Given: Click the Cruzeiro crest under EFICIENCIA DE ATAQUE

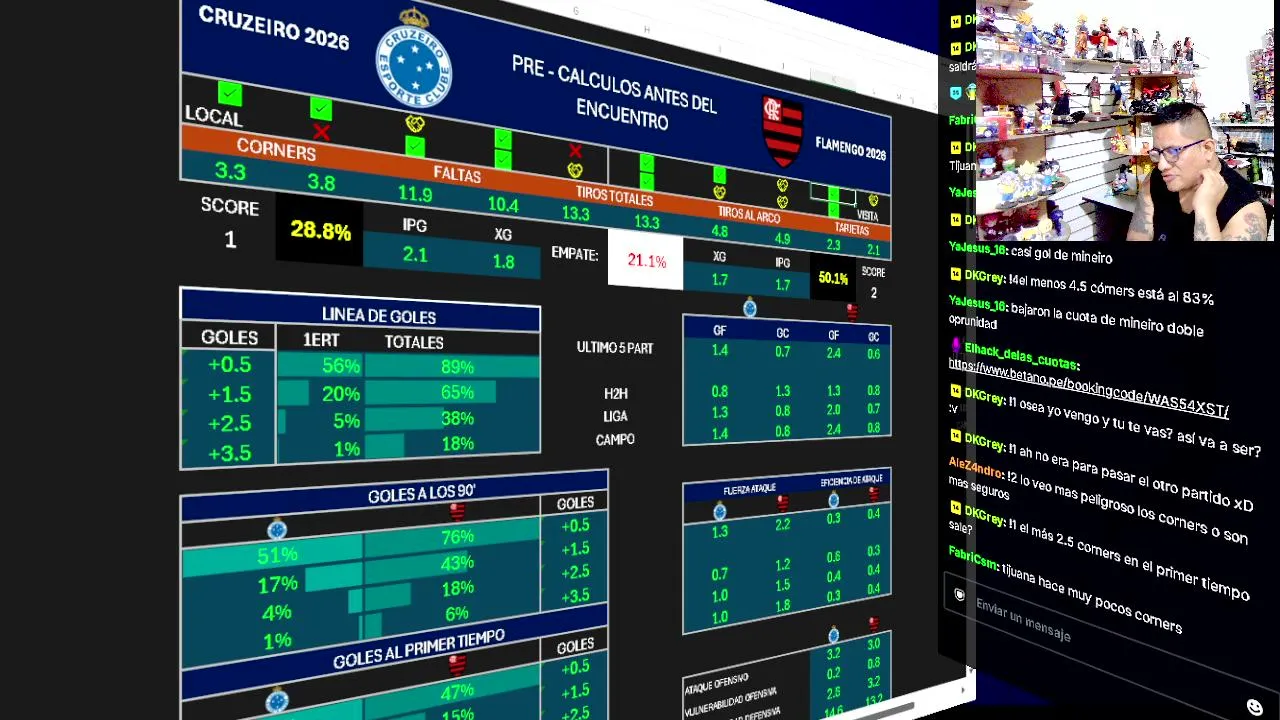Looking at the screenshot, I should click(834, 500).
